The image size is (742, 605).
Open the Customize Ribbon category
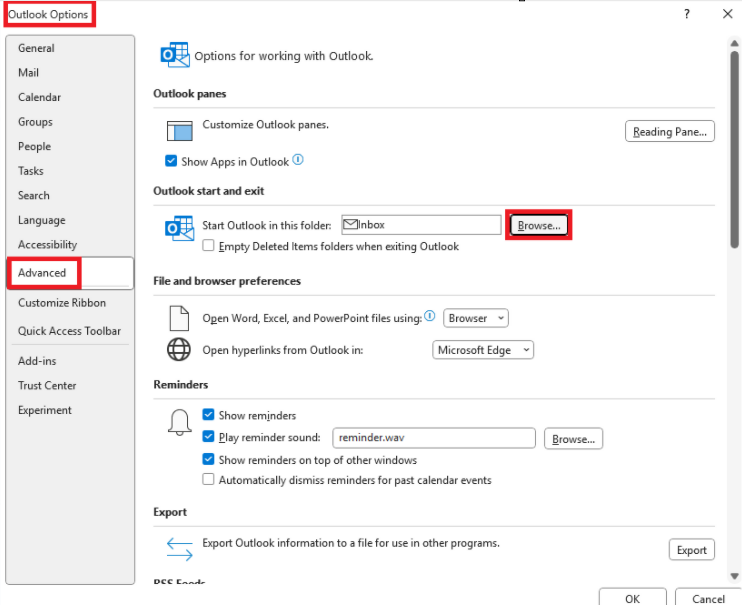62,302
